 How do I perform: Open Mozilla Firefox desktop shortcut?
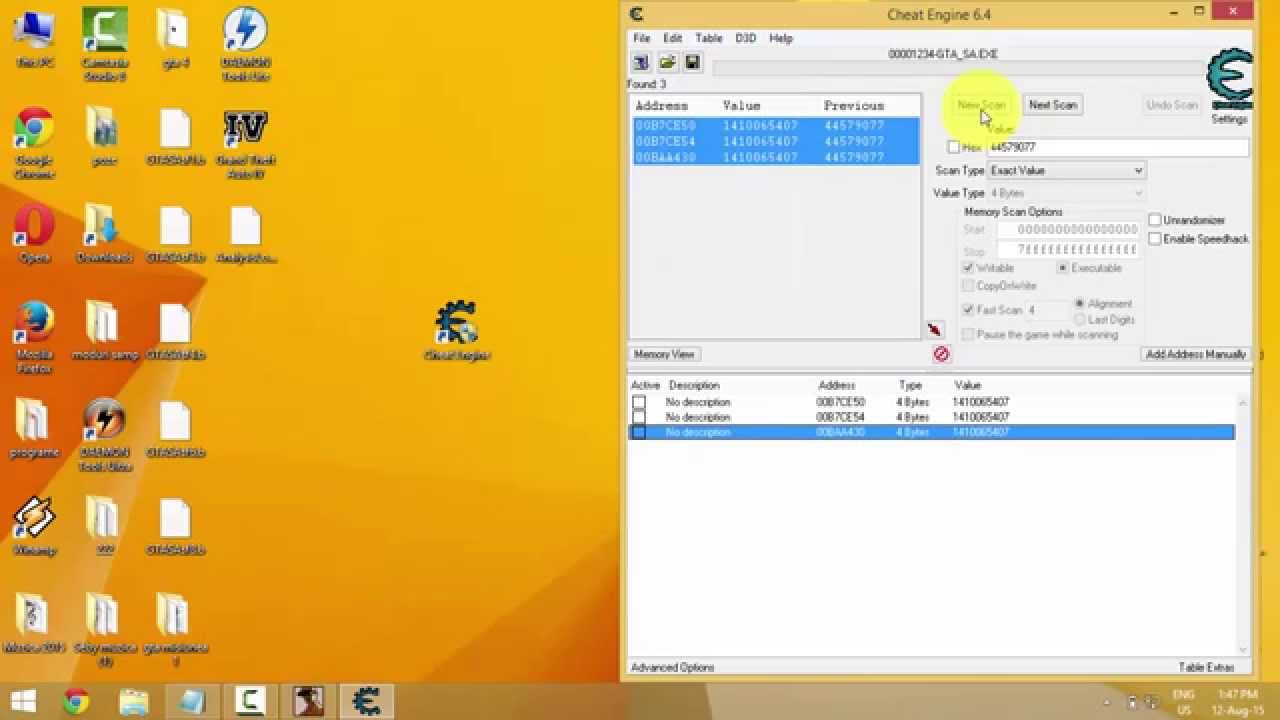(x=34, y=337)
